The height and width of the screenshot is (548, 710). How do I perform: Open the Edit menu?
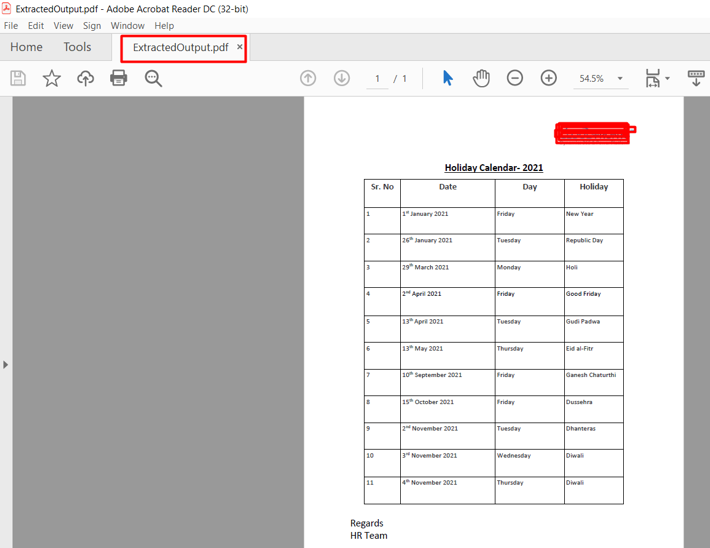click(x=36, y=26)
